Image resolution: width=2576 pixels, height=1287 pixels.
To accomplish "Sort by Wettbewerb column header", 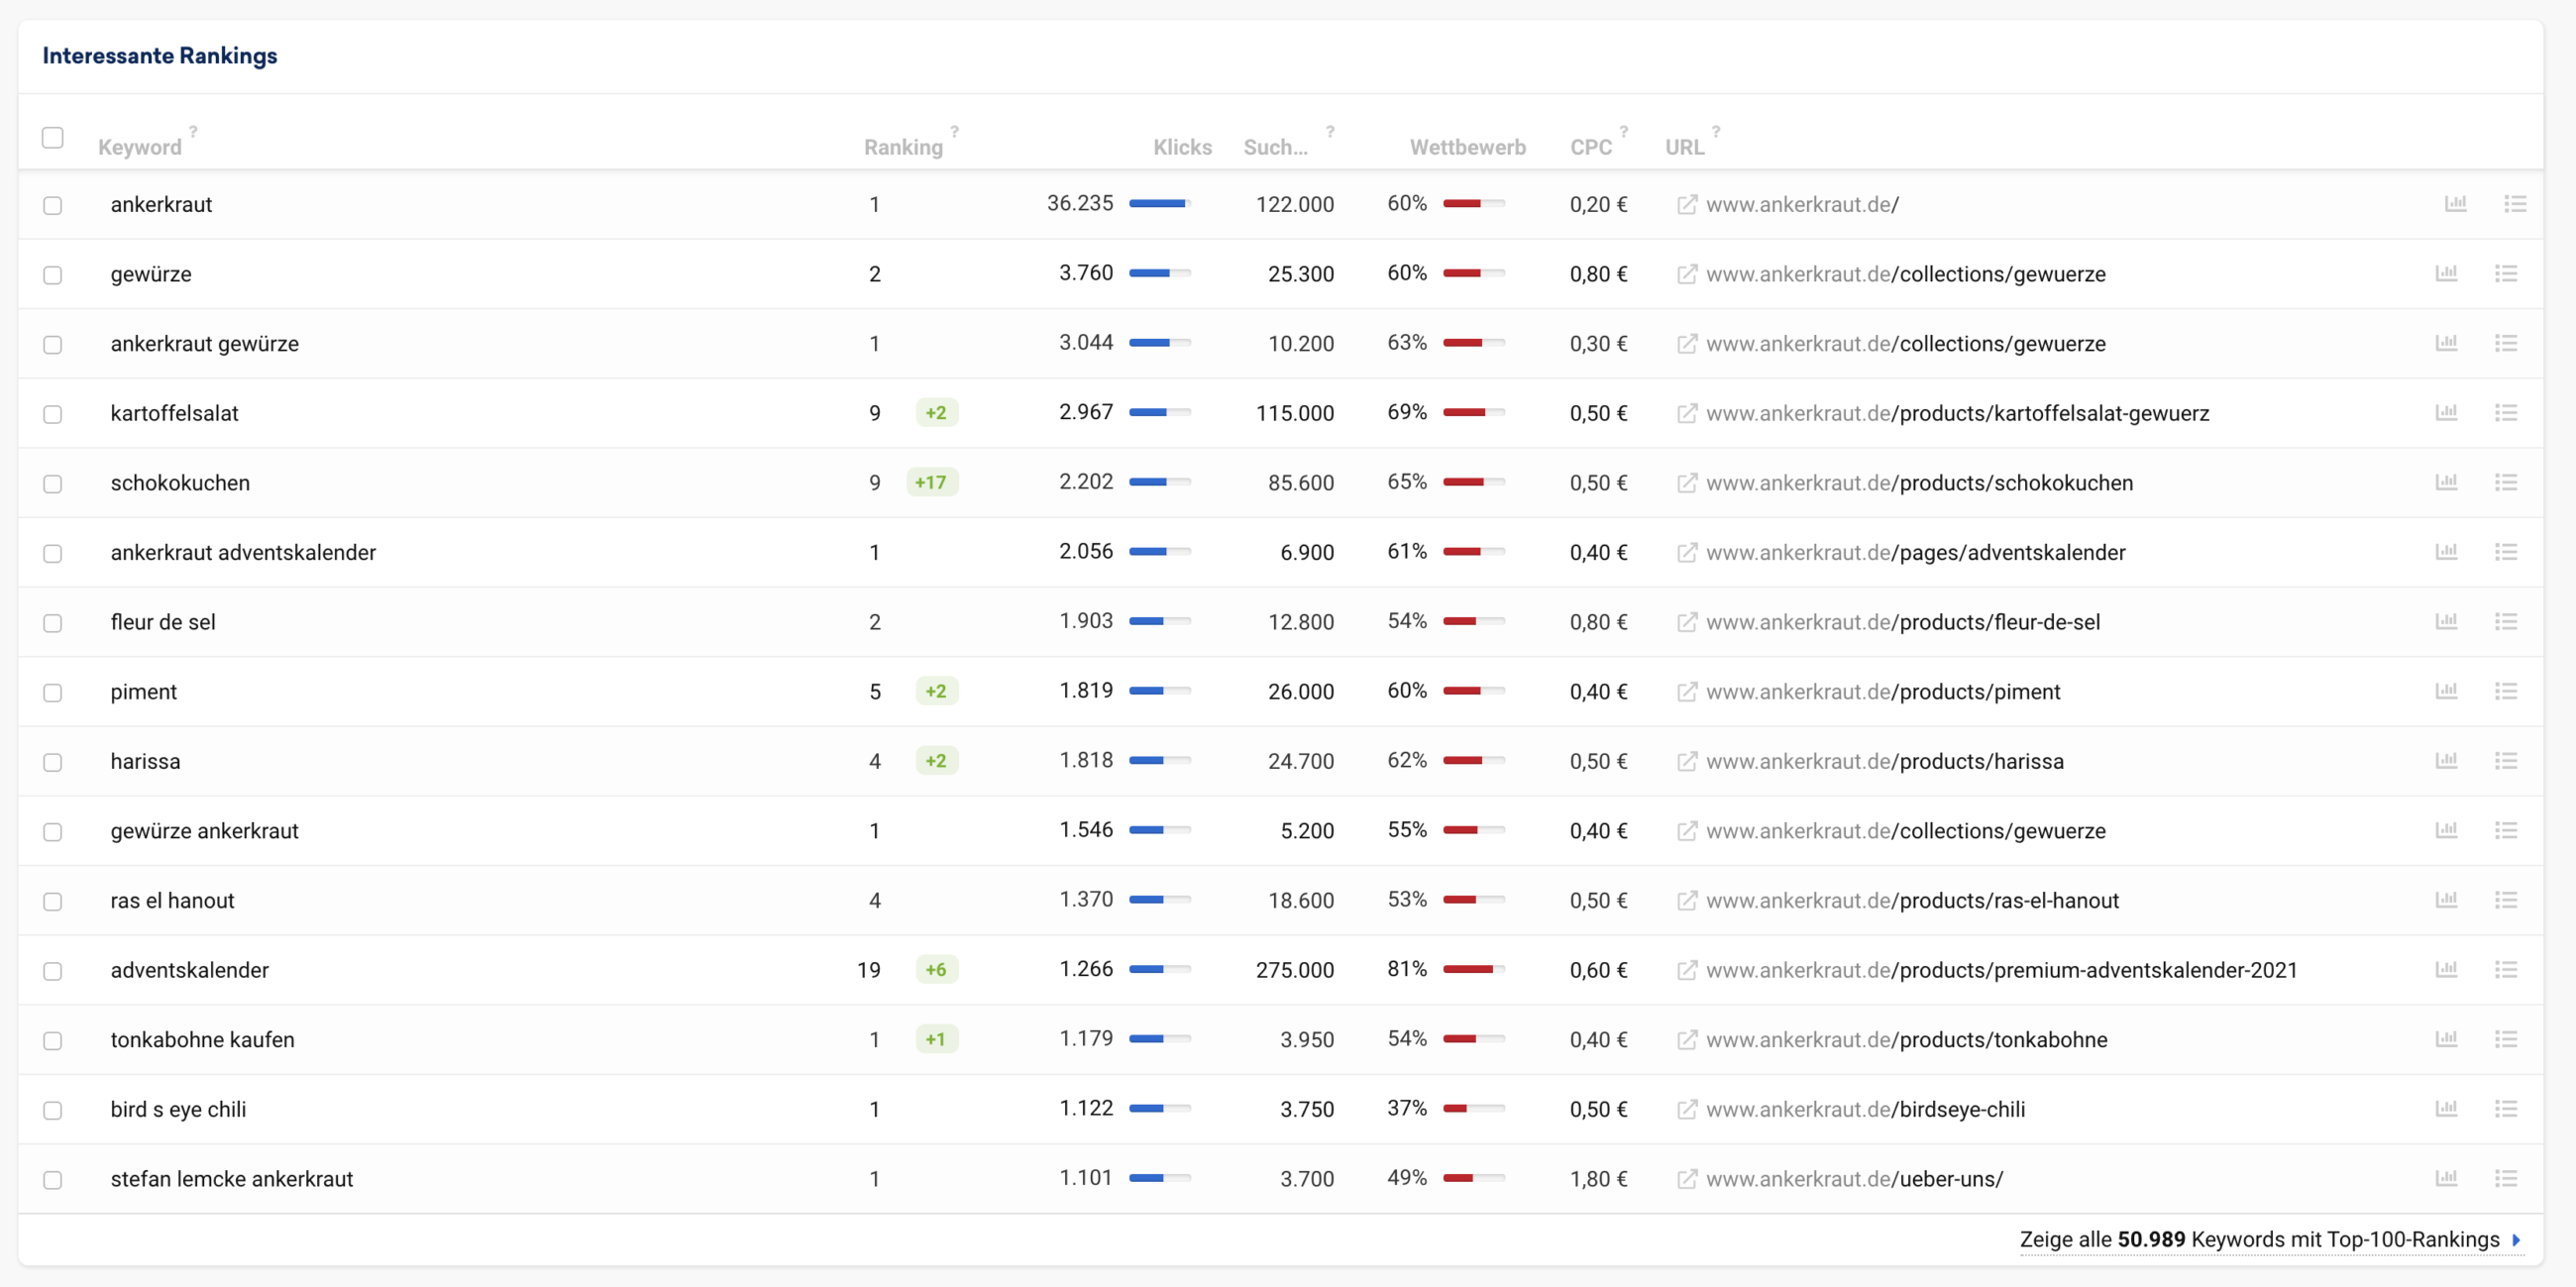I will tap(1467, 147).
